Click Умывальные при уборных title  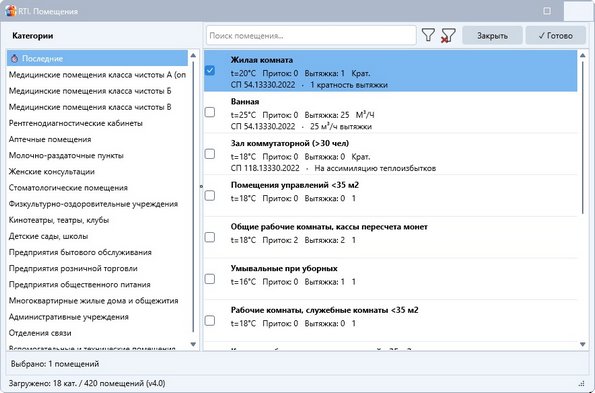point(284,269)
